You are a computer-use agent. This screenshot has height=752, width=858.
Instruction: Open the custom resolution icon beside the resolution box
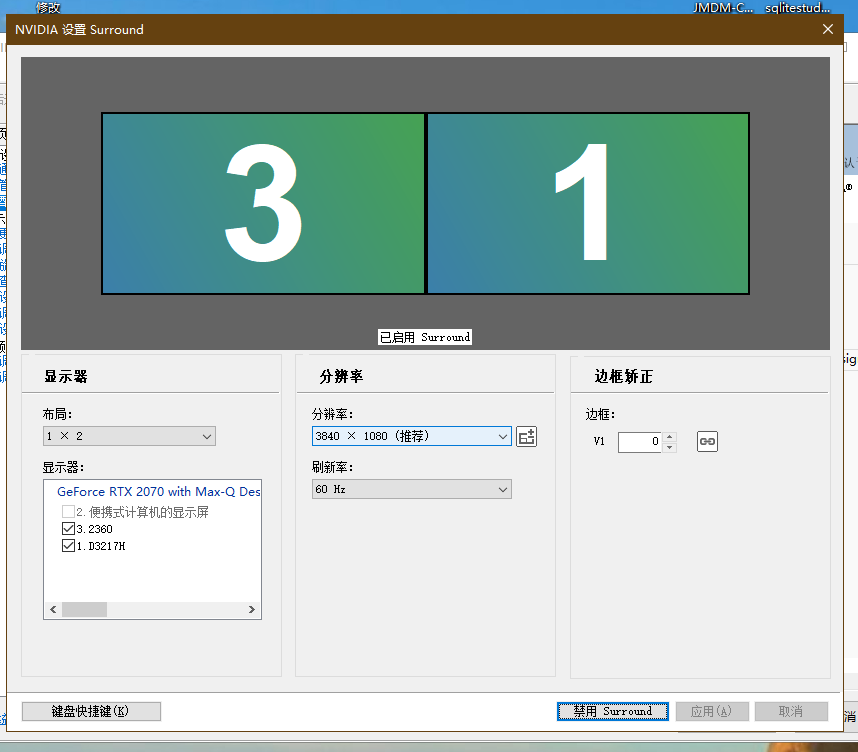(x=527, y=436)
